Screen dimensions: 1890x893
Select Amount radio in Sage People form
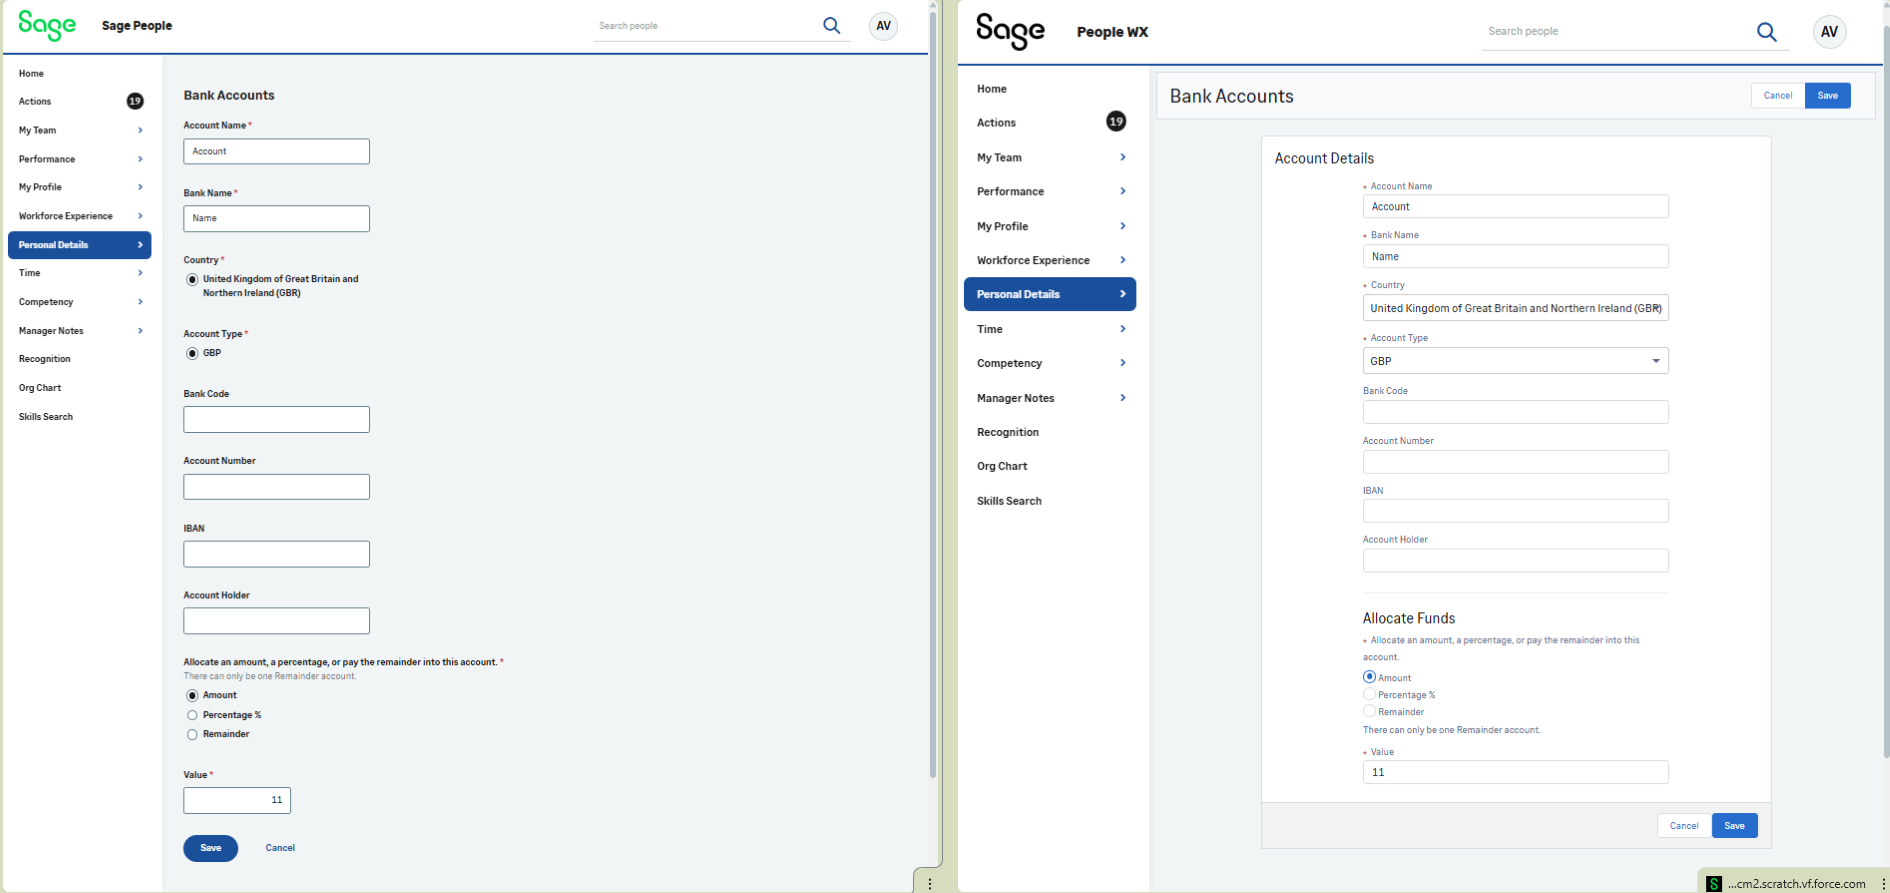[x=192, y=695]
